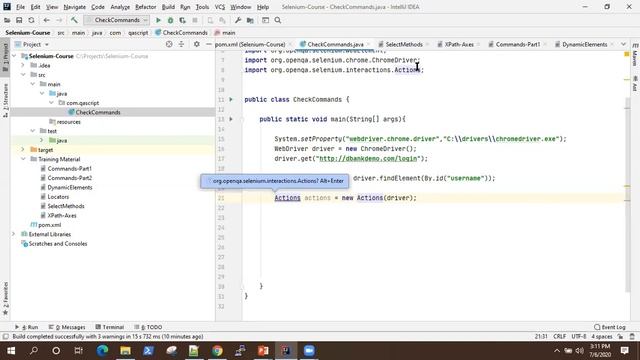Open PowerPoint from the taskbar
The image size is (640, 360).
[263, 351]
